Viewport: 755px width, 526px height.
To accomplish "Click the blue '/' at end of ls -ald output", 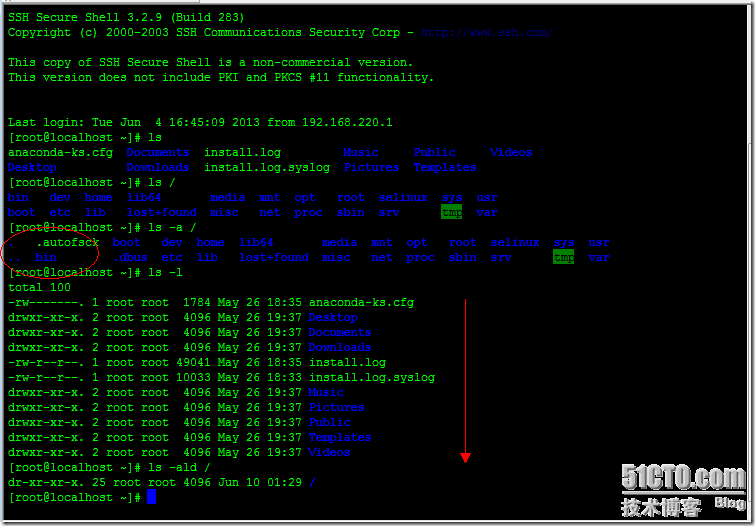I will (312, 482).
